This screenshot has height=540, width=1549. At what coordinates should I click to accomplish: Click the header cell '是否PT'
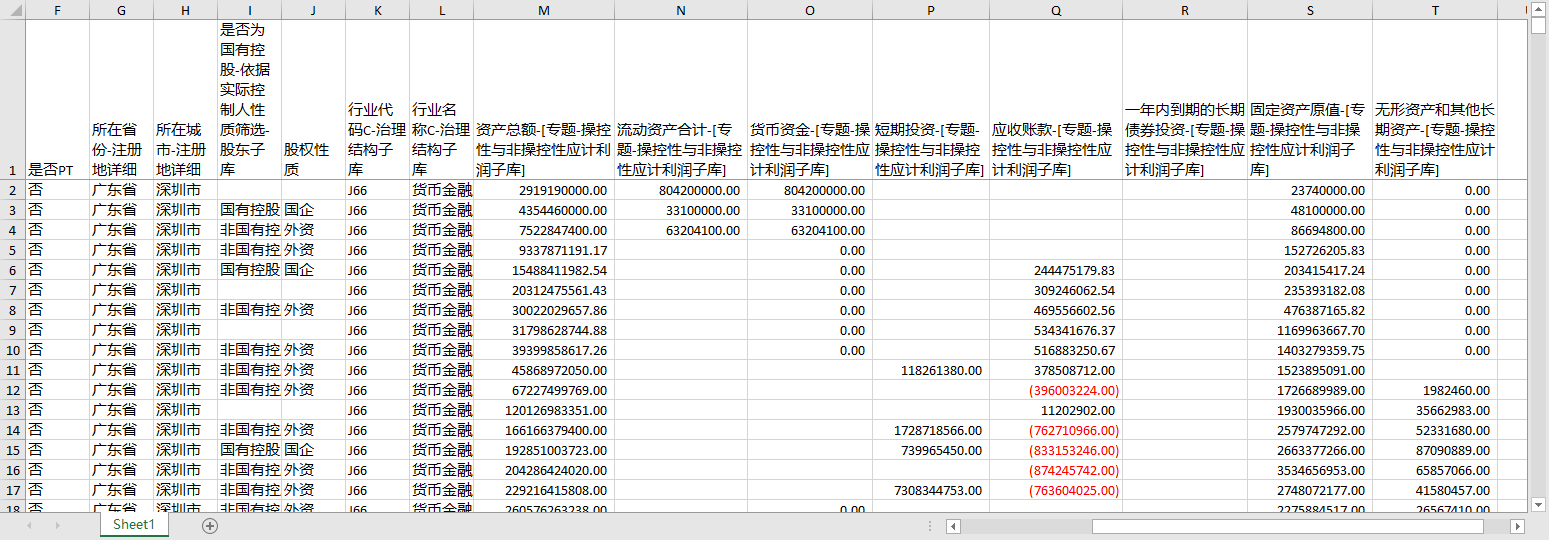[x=57, y=100]
